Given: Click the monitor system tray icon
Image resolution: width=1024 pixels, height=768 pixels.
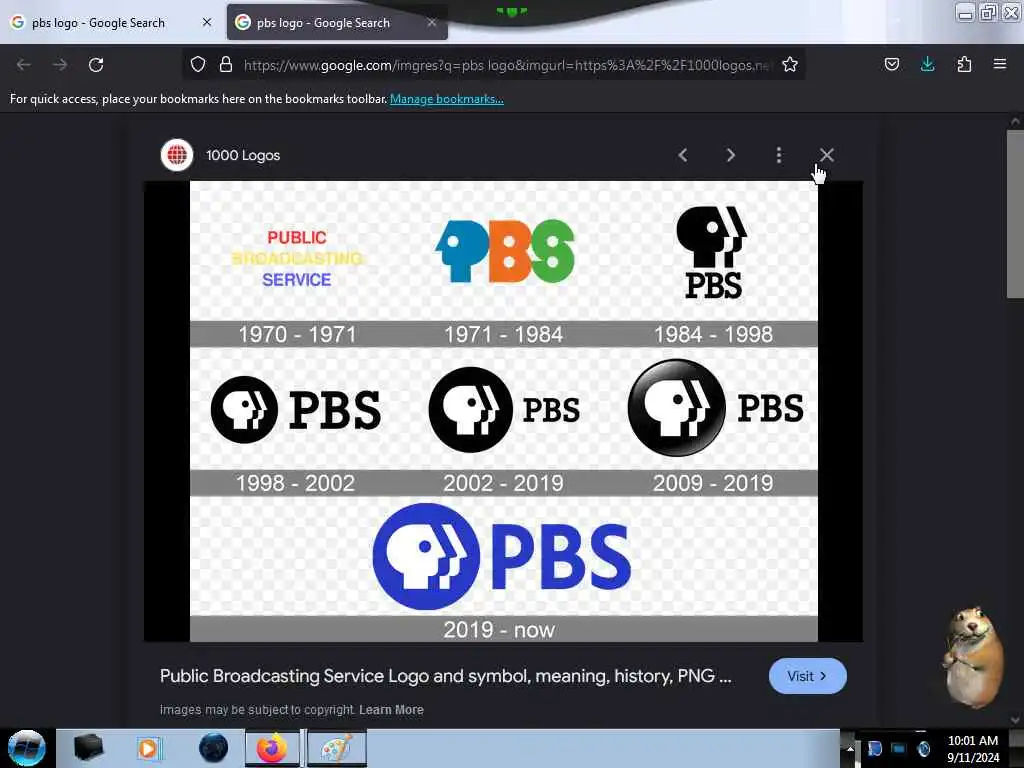Looking at the screenshot, I should [x=899, y=749].
